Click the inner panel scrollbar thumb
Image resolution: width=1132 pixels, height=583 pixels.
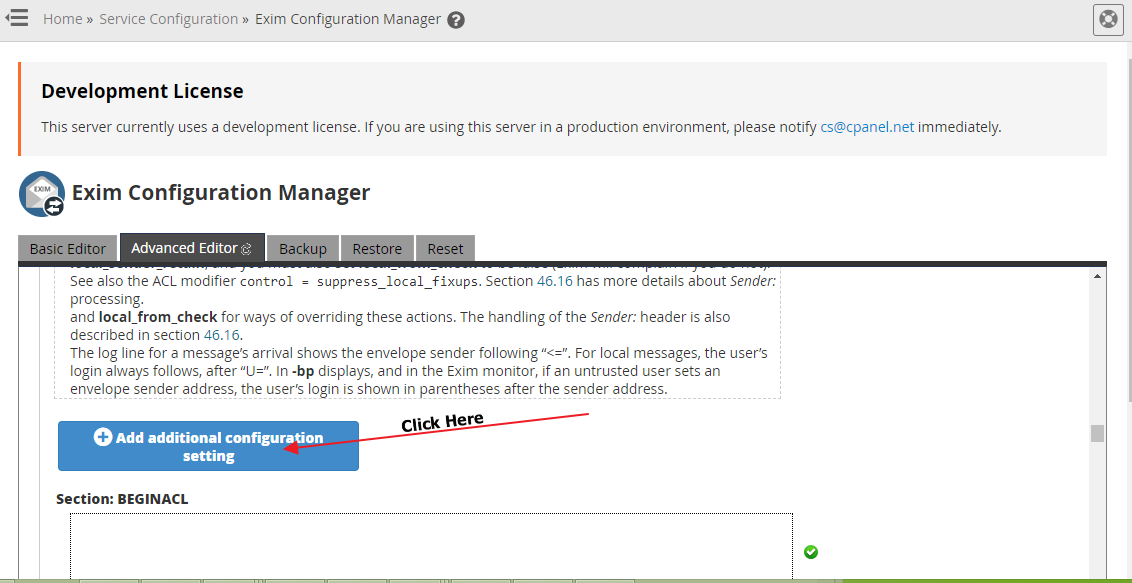click(x=1097, y=433)
